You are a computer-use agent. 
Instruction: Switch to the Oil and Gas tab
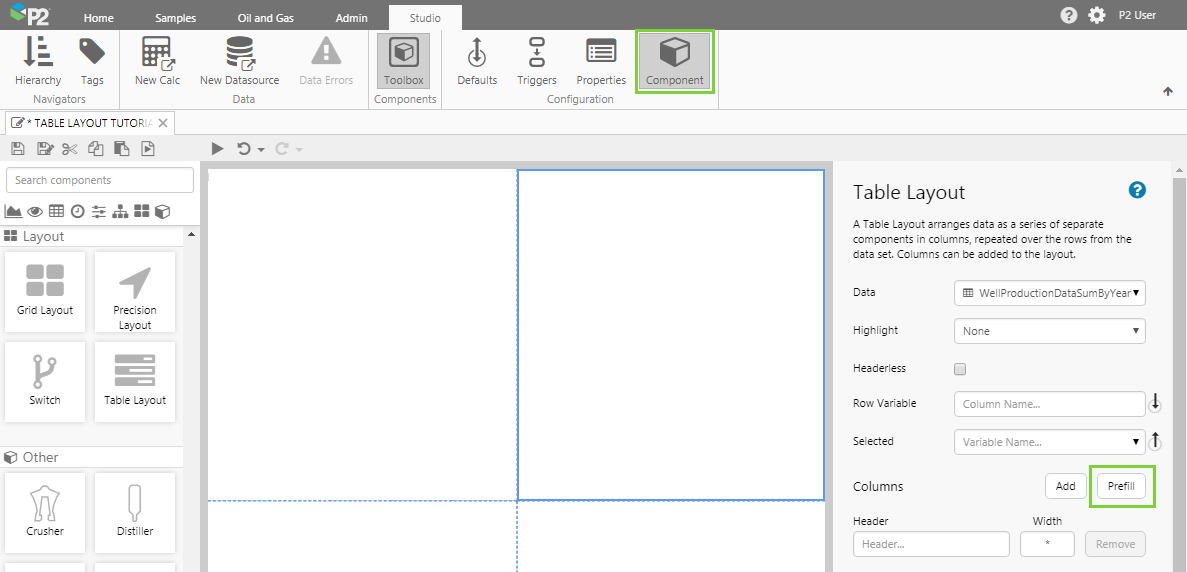tap(267, 18)
